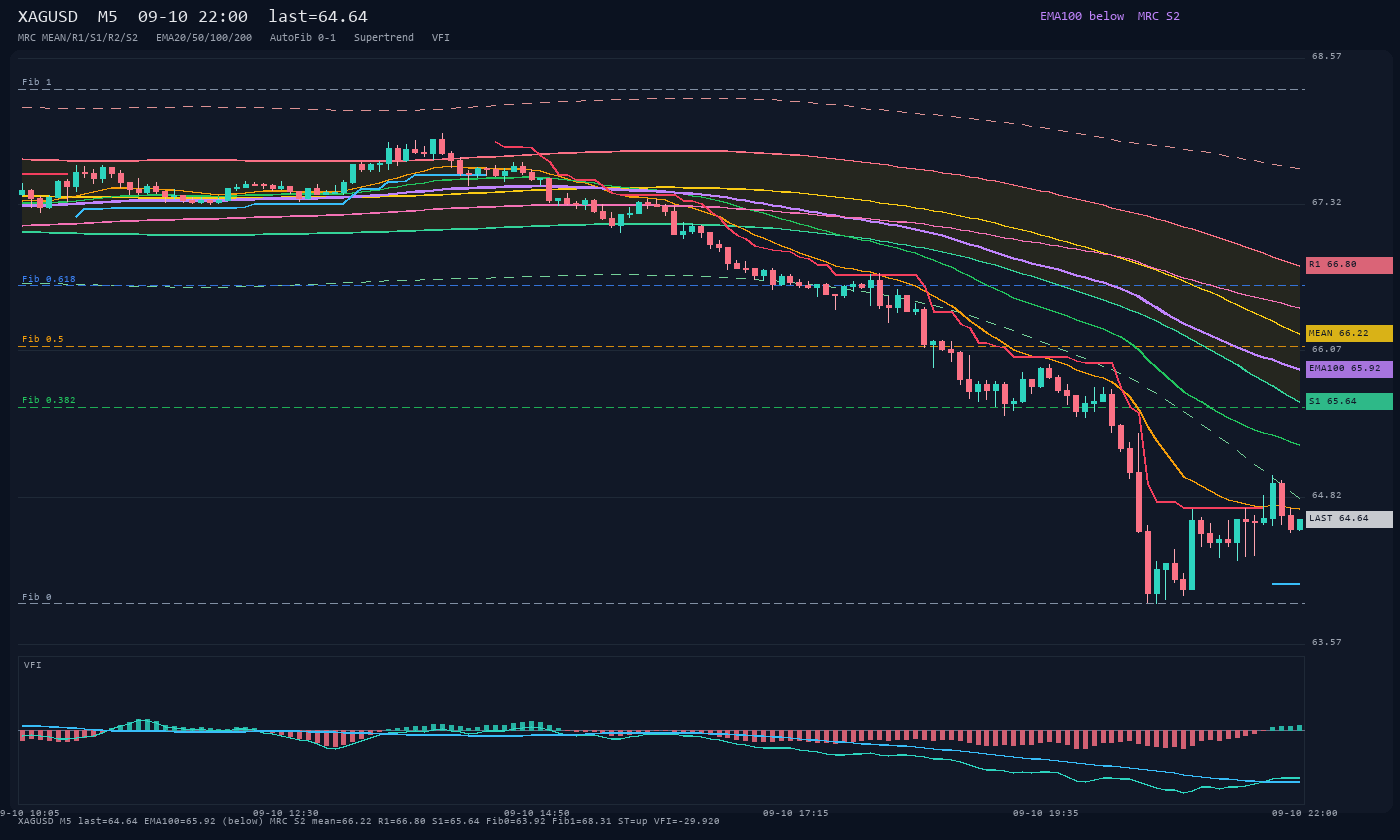
Task: Click the 'EMA20/50/100/200' legend entry
Action: pos(204,38)
